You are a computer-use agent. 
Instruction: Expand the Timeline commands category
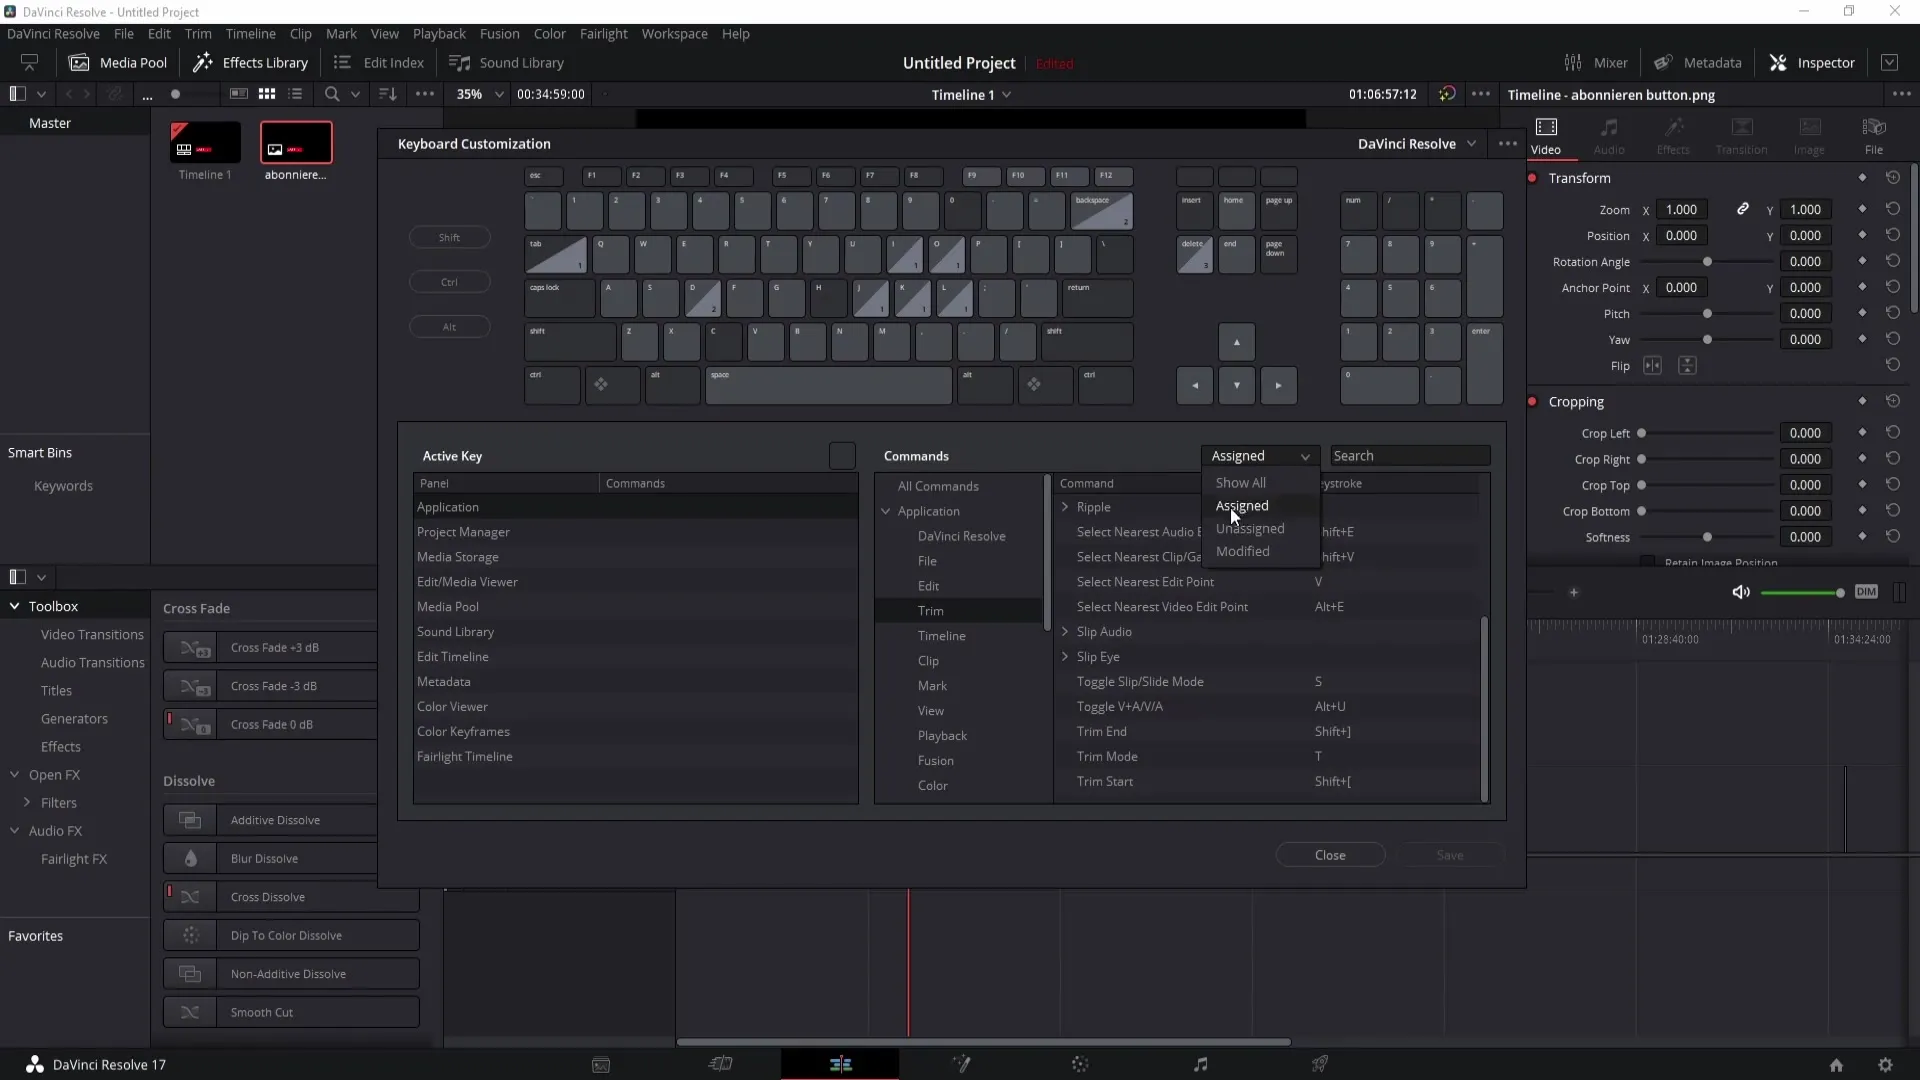pyautogui.click(x=942, y=634)
